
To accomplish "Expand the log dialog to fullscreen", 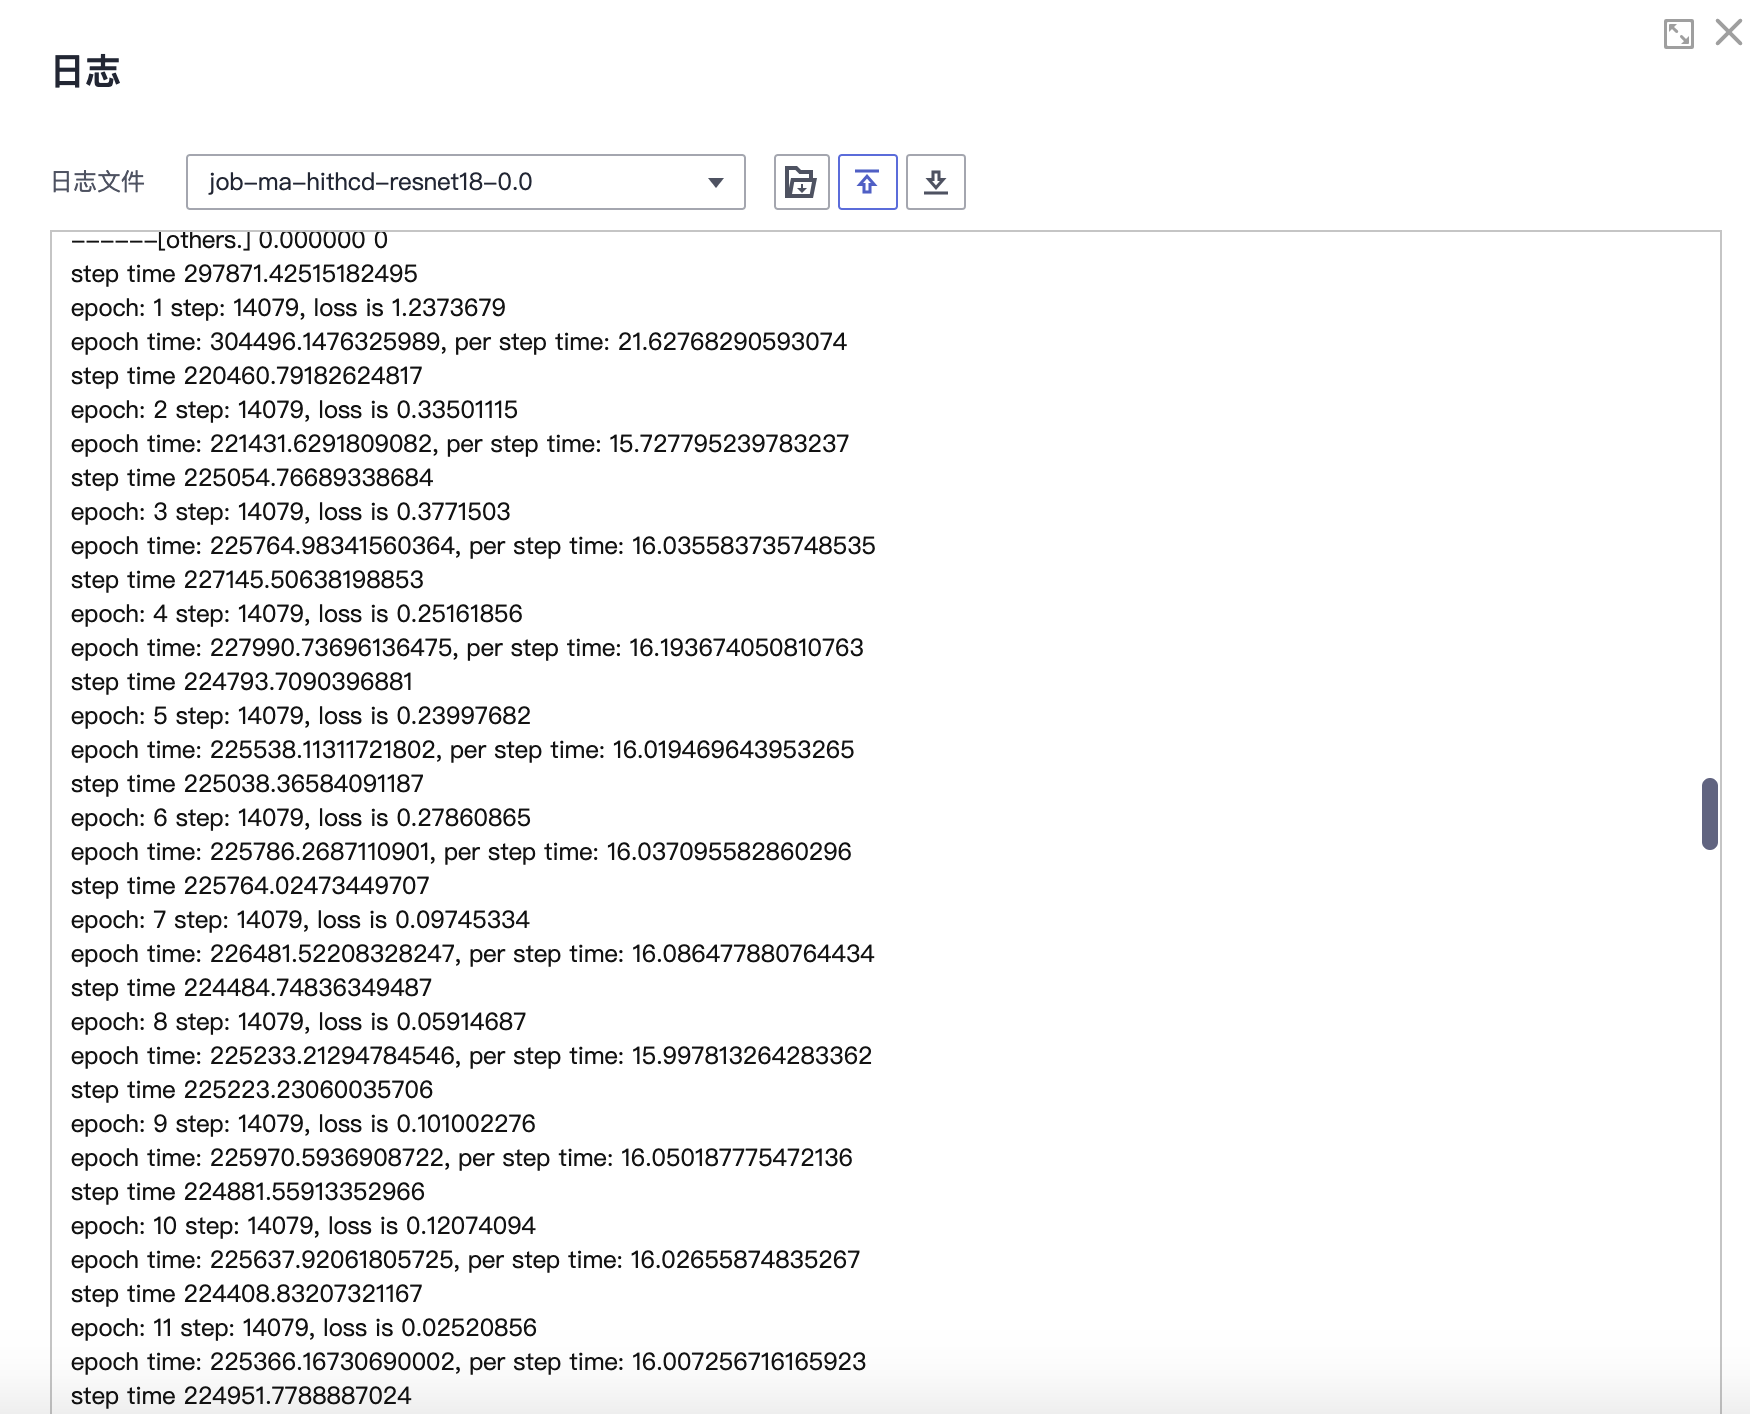I will [x=1678, y=34].
